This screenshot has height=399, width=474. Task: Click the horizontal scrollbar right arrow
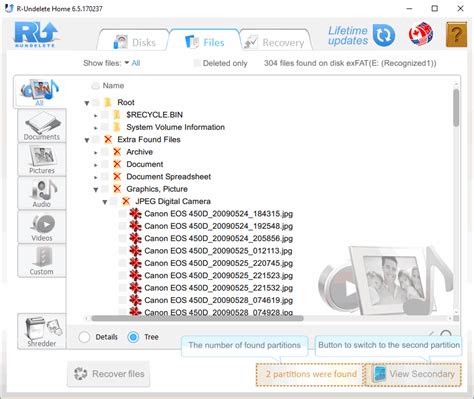(450, 318)
